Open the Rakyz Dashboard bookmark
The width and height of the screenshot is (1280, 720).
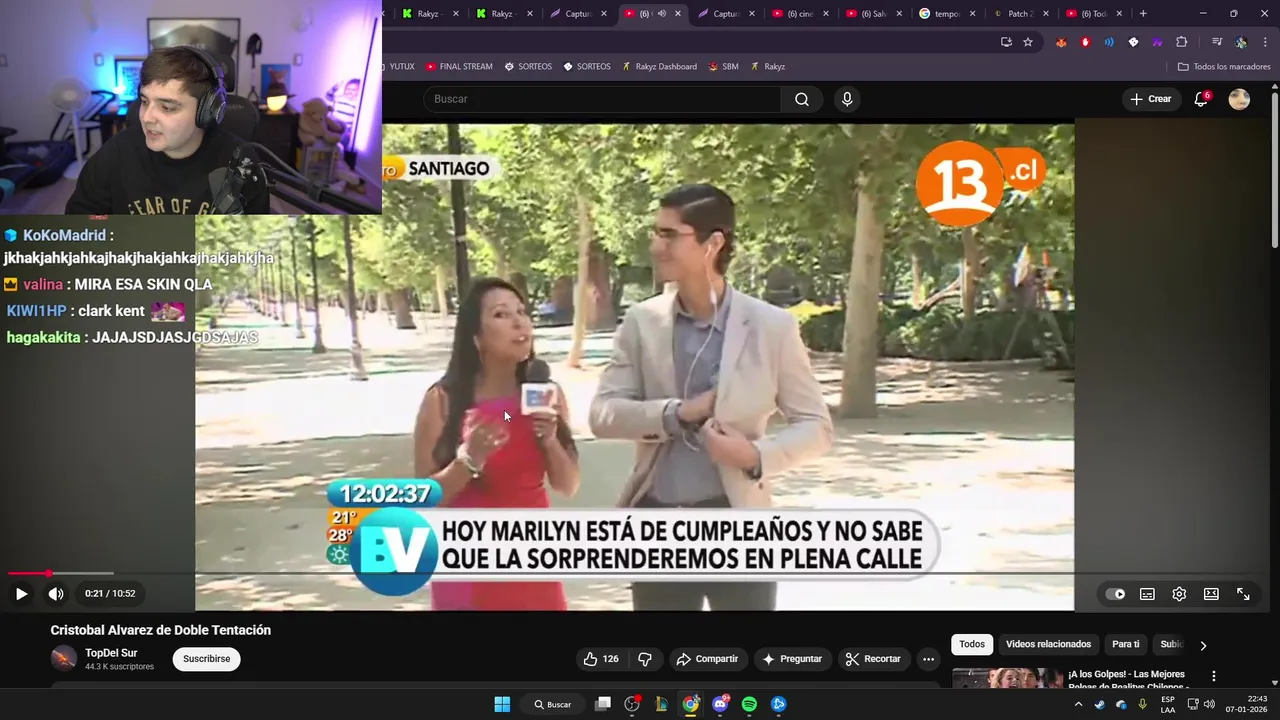click(659, 67)
